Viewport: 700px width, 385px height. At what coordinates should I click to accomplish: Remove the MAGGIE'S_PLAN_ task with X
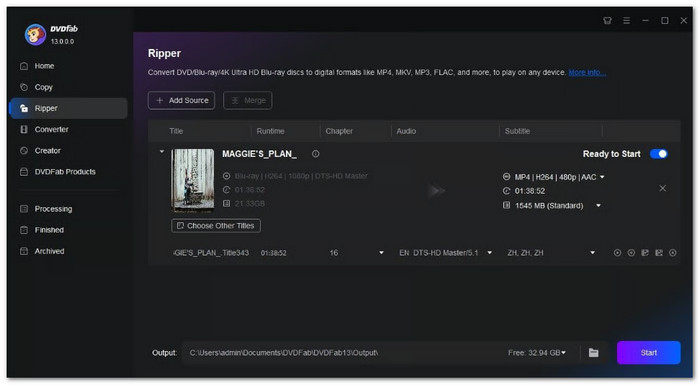point(662,188)
